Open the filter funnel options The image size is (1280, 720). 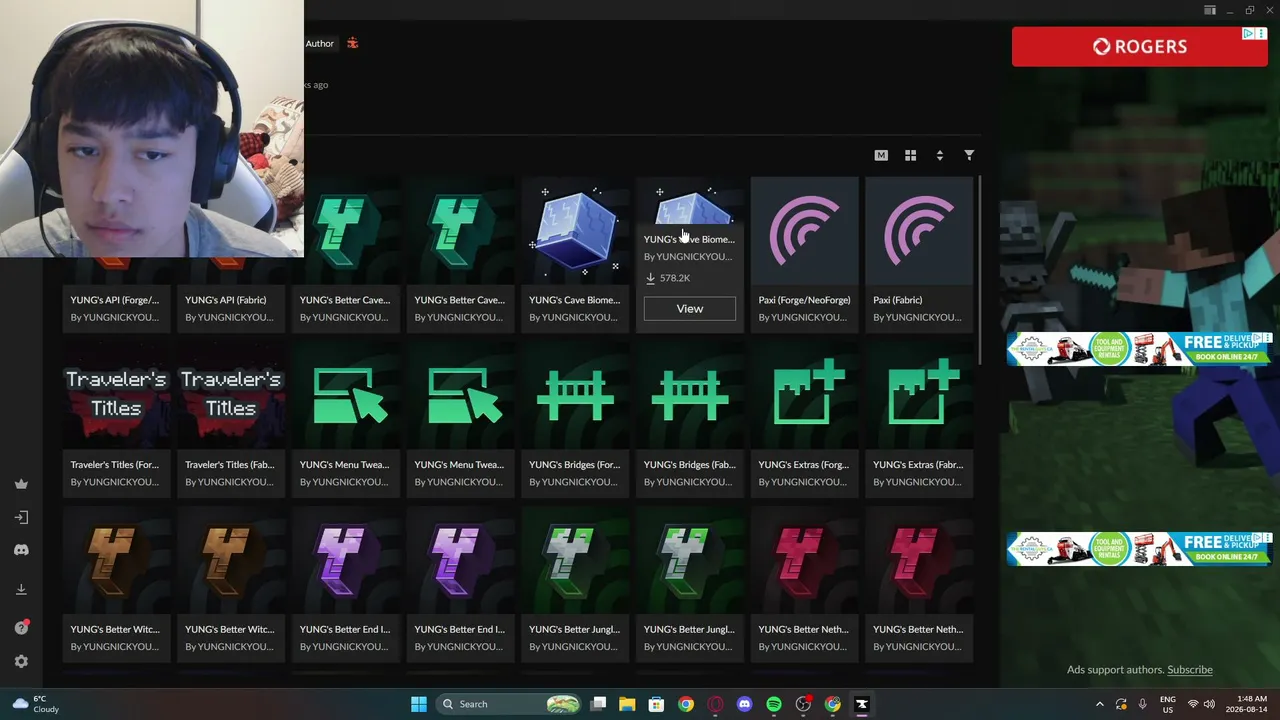click(x=969, y=155)
